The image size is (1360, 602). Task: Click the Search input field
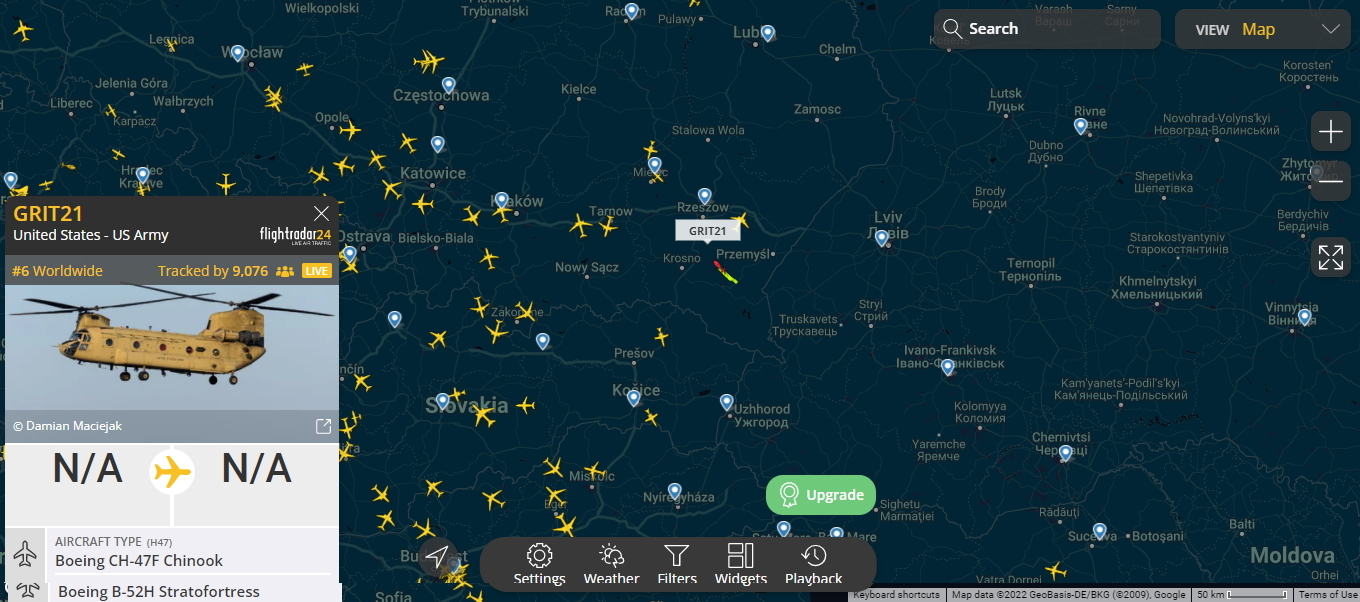coord(1047,29)
